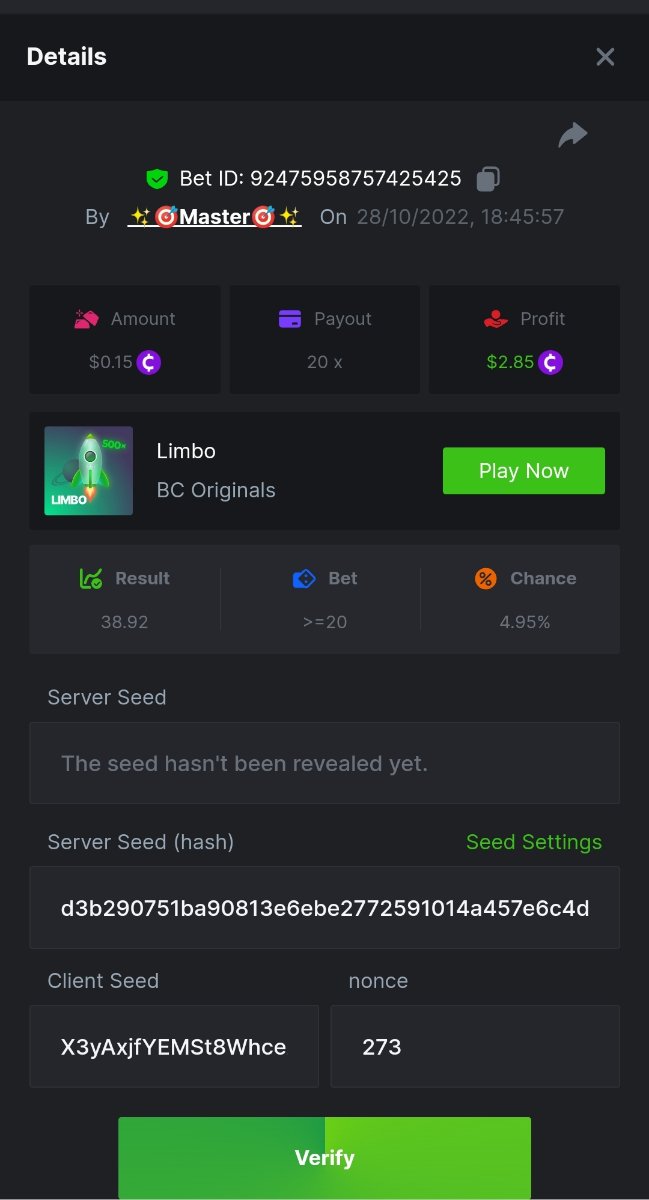Click the currency coin beside $2.85 profit
The height and width of the screenshot is (1200, 649).
pos(550,362)
